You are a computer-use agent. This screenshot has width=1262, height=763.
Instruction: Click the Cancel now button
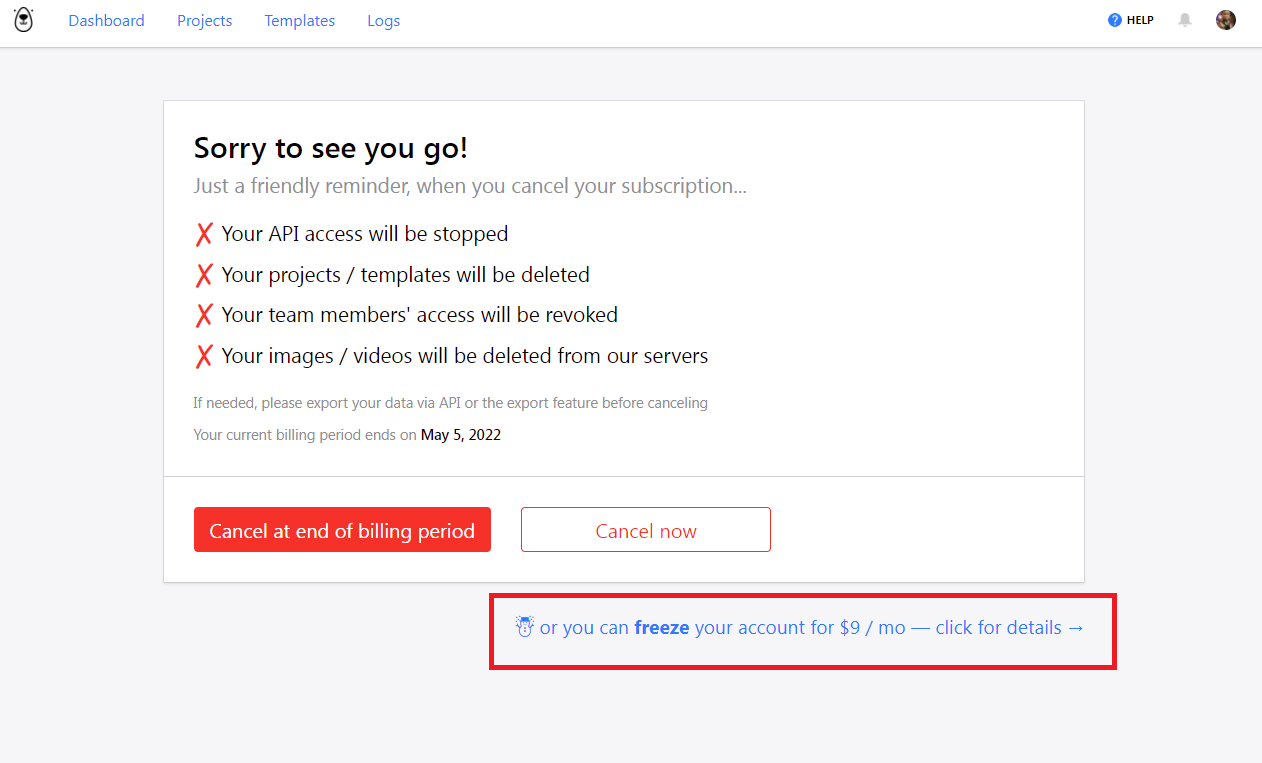(645, 530)
